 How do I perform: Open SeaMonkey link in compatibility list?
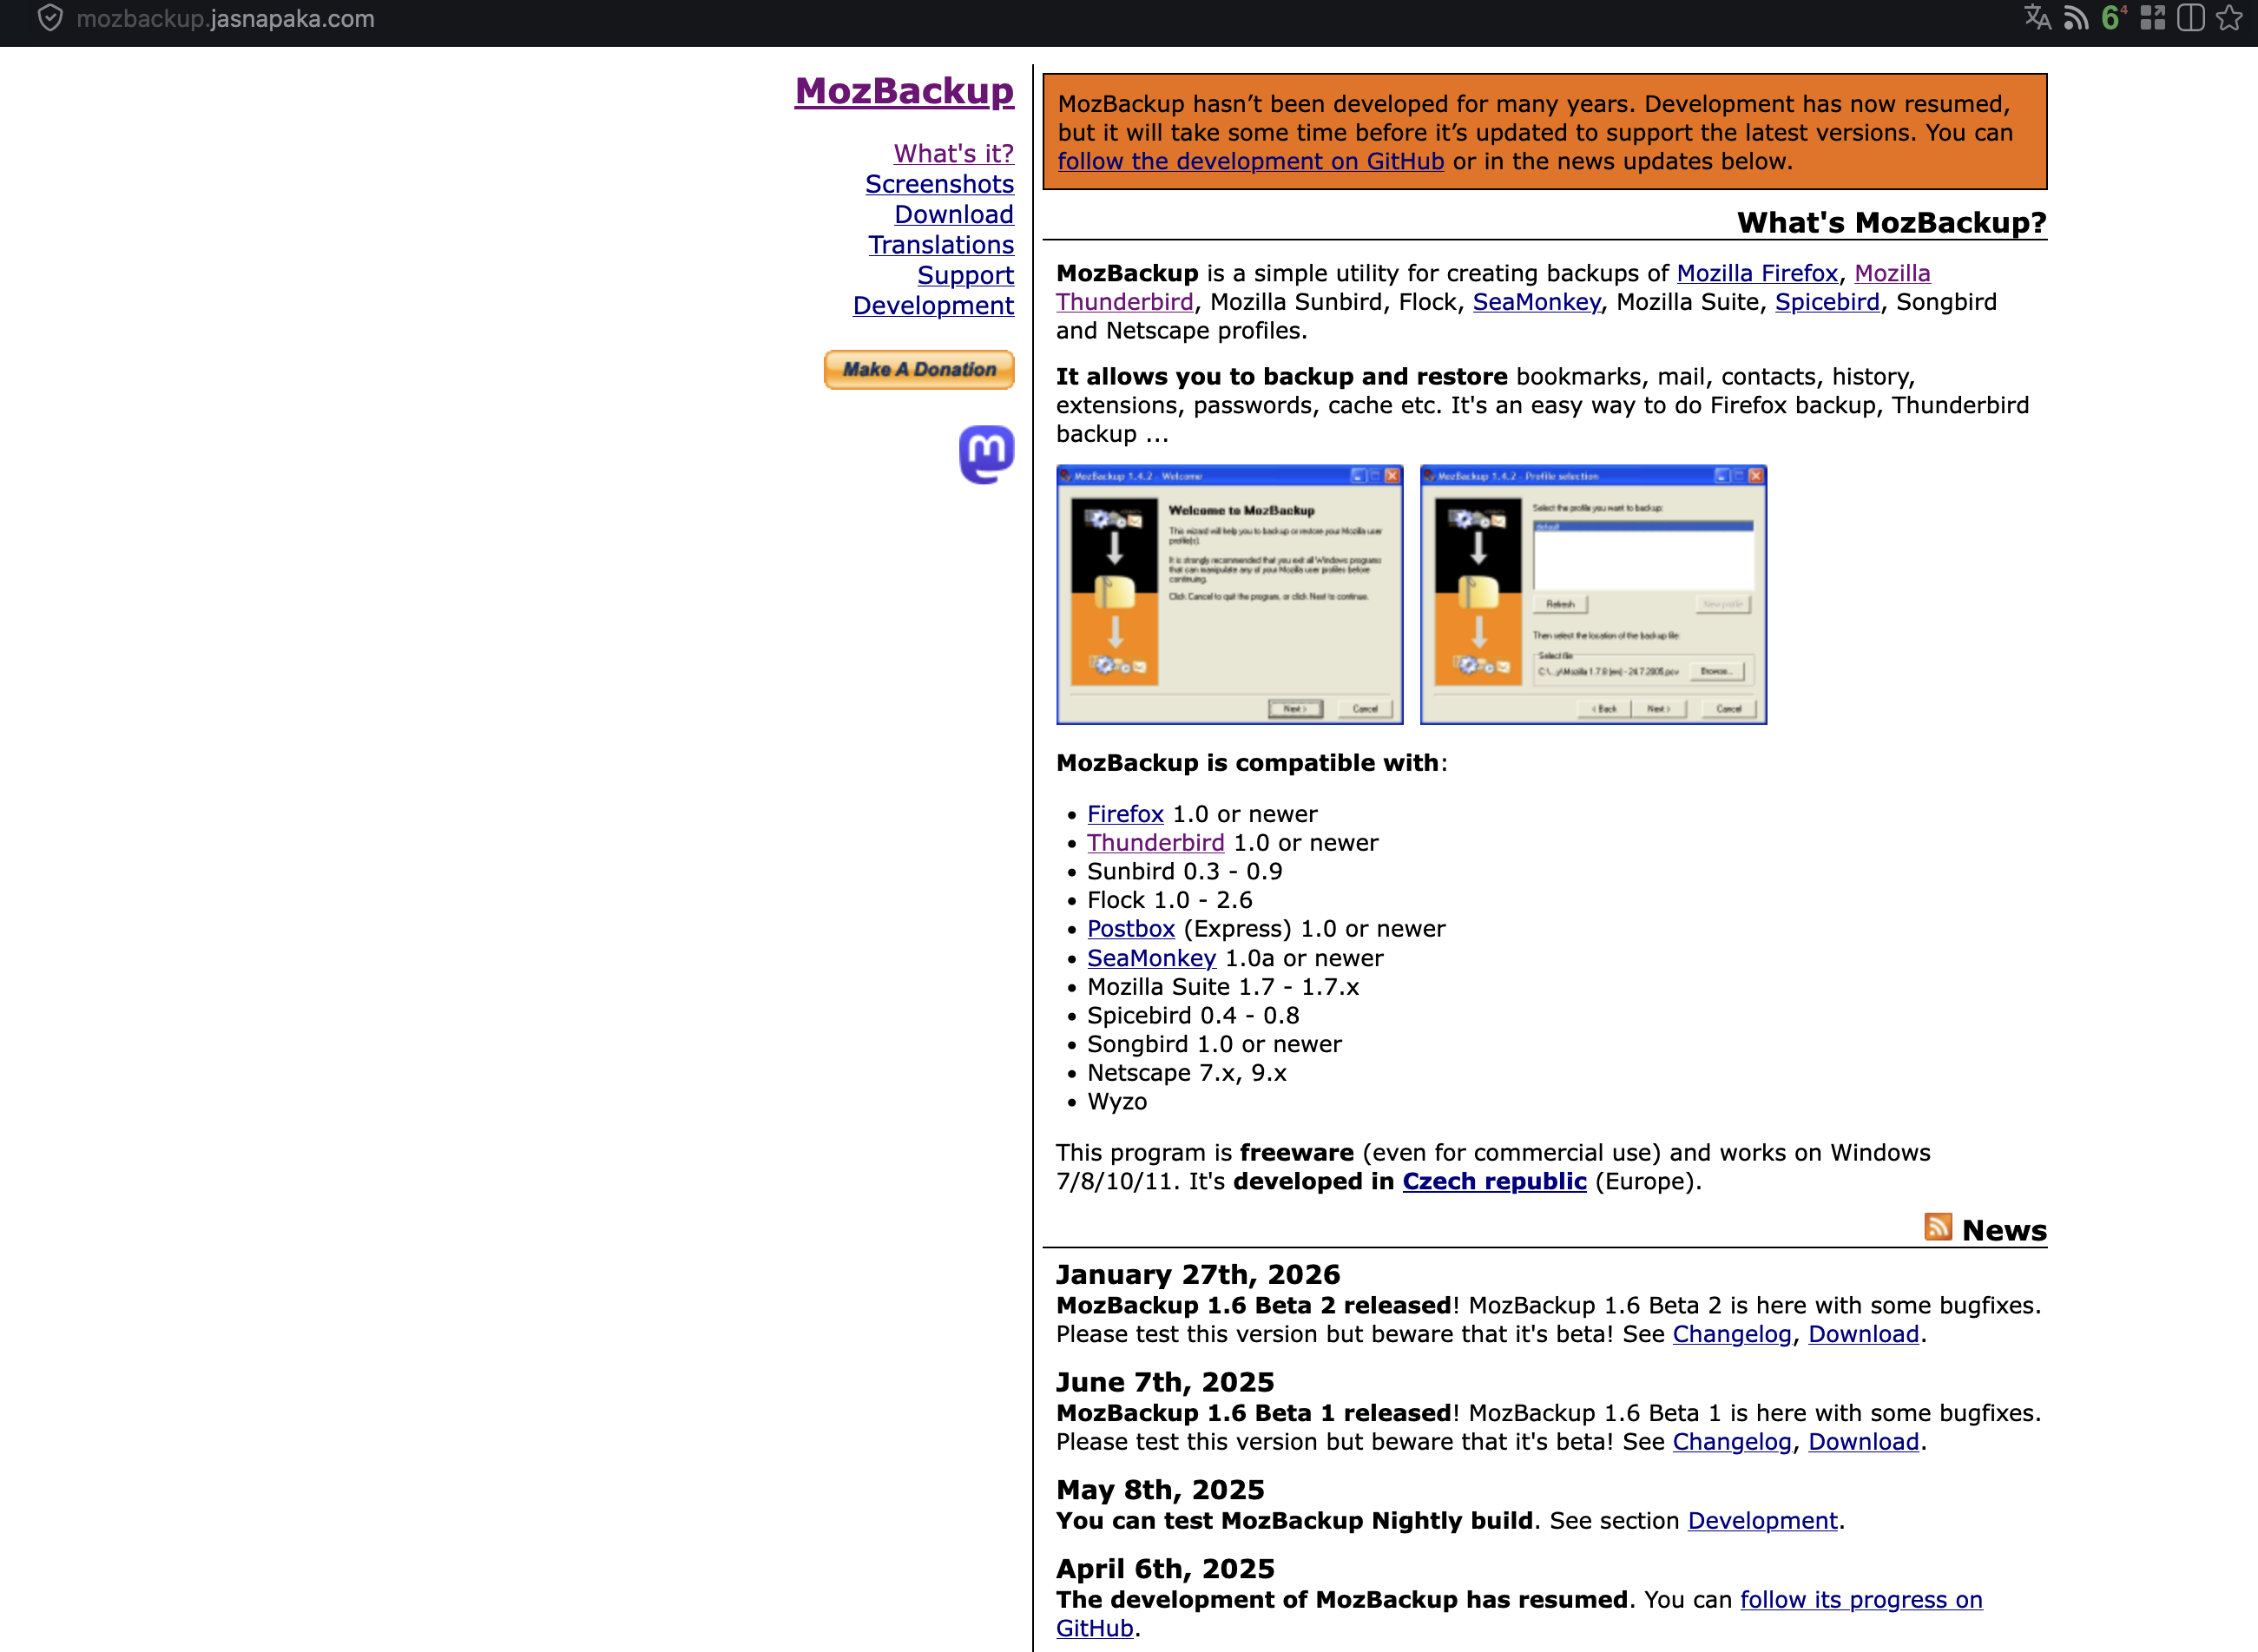pos(1151,958)
